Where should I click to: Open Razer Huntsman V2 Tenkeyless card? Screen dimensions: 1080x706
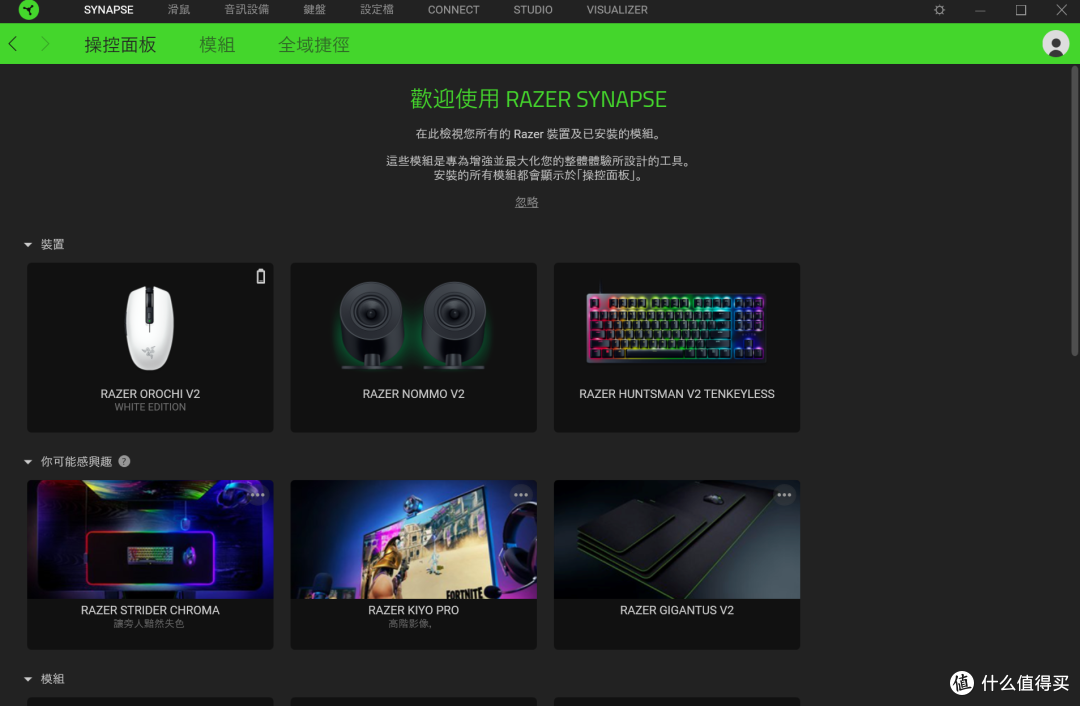pos(676,347)
